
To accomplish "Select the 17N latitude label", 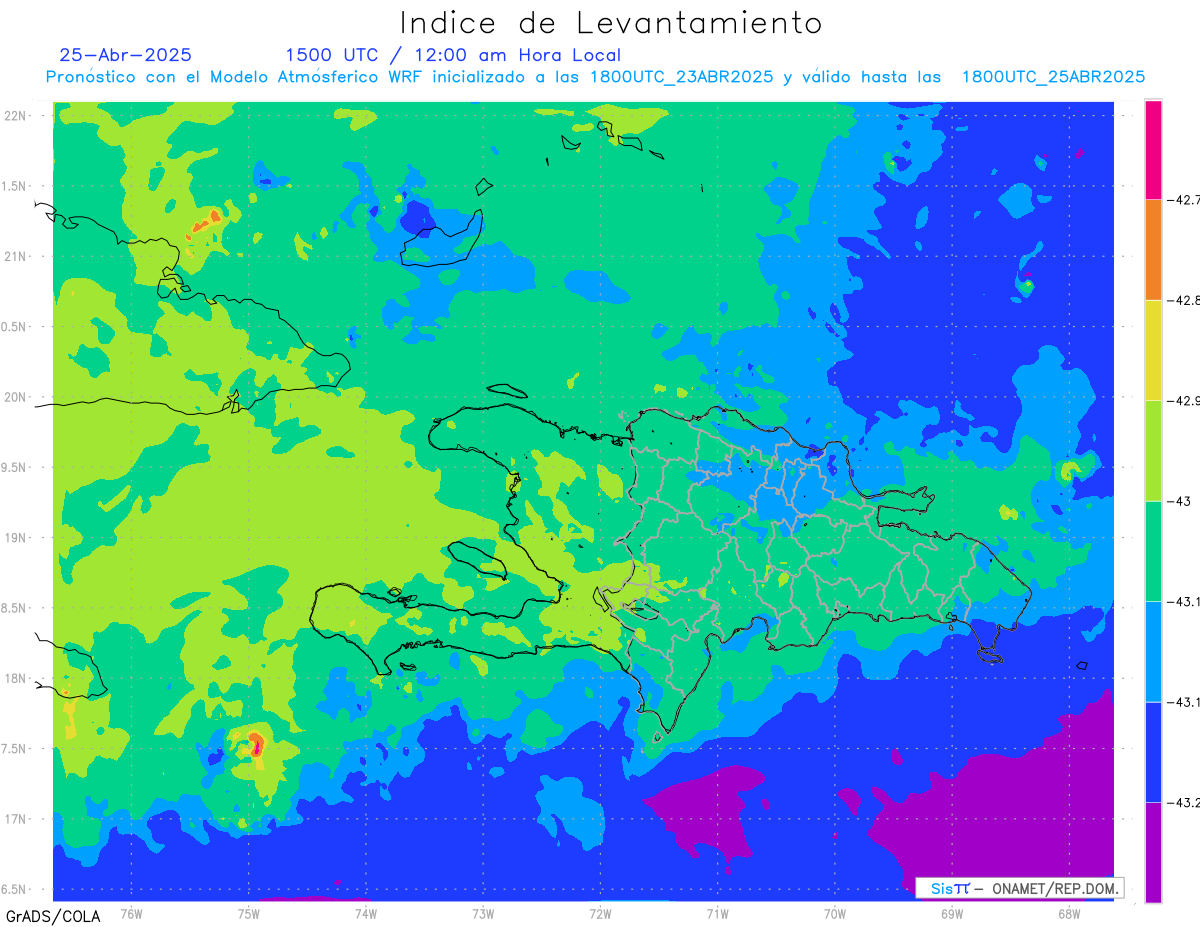I will tap(17, 819).
